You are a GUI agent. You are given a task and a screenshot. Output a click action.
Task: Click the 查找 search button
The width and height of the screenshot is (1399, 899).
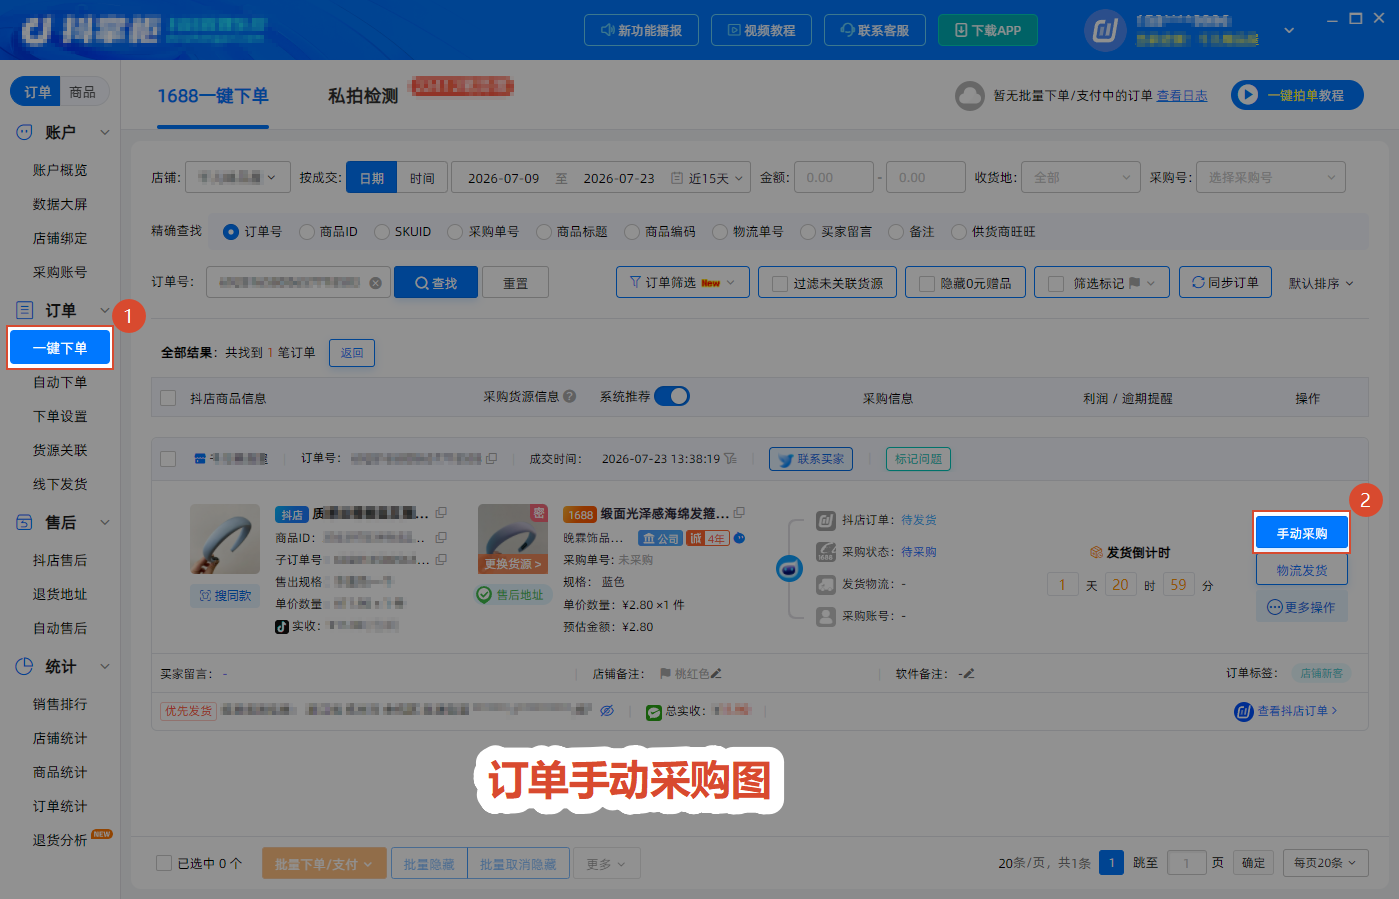(x=435, y=283)
